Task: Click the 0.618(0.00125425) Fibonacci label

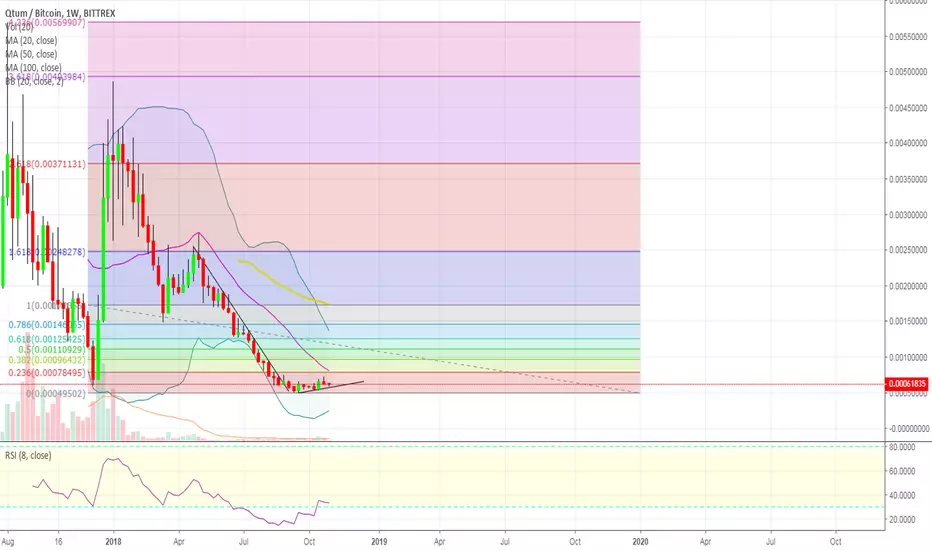Action: 47,340
